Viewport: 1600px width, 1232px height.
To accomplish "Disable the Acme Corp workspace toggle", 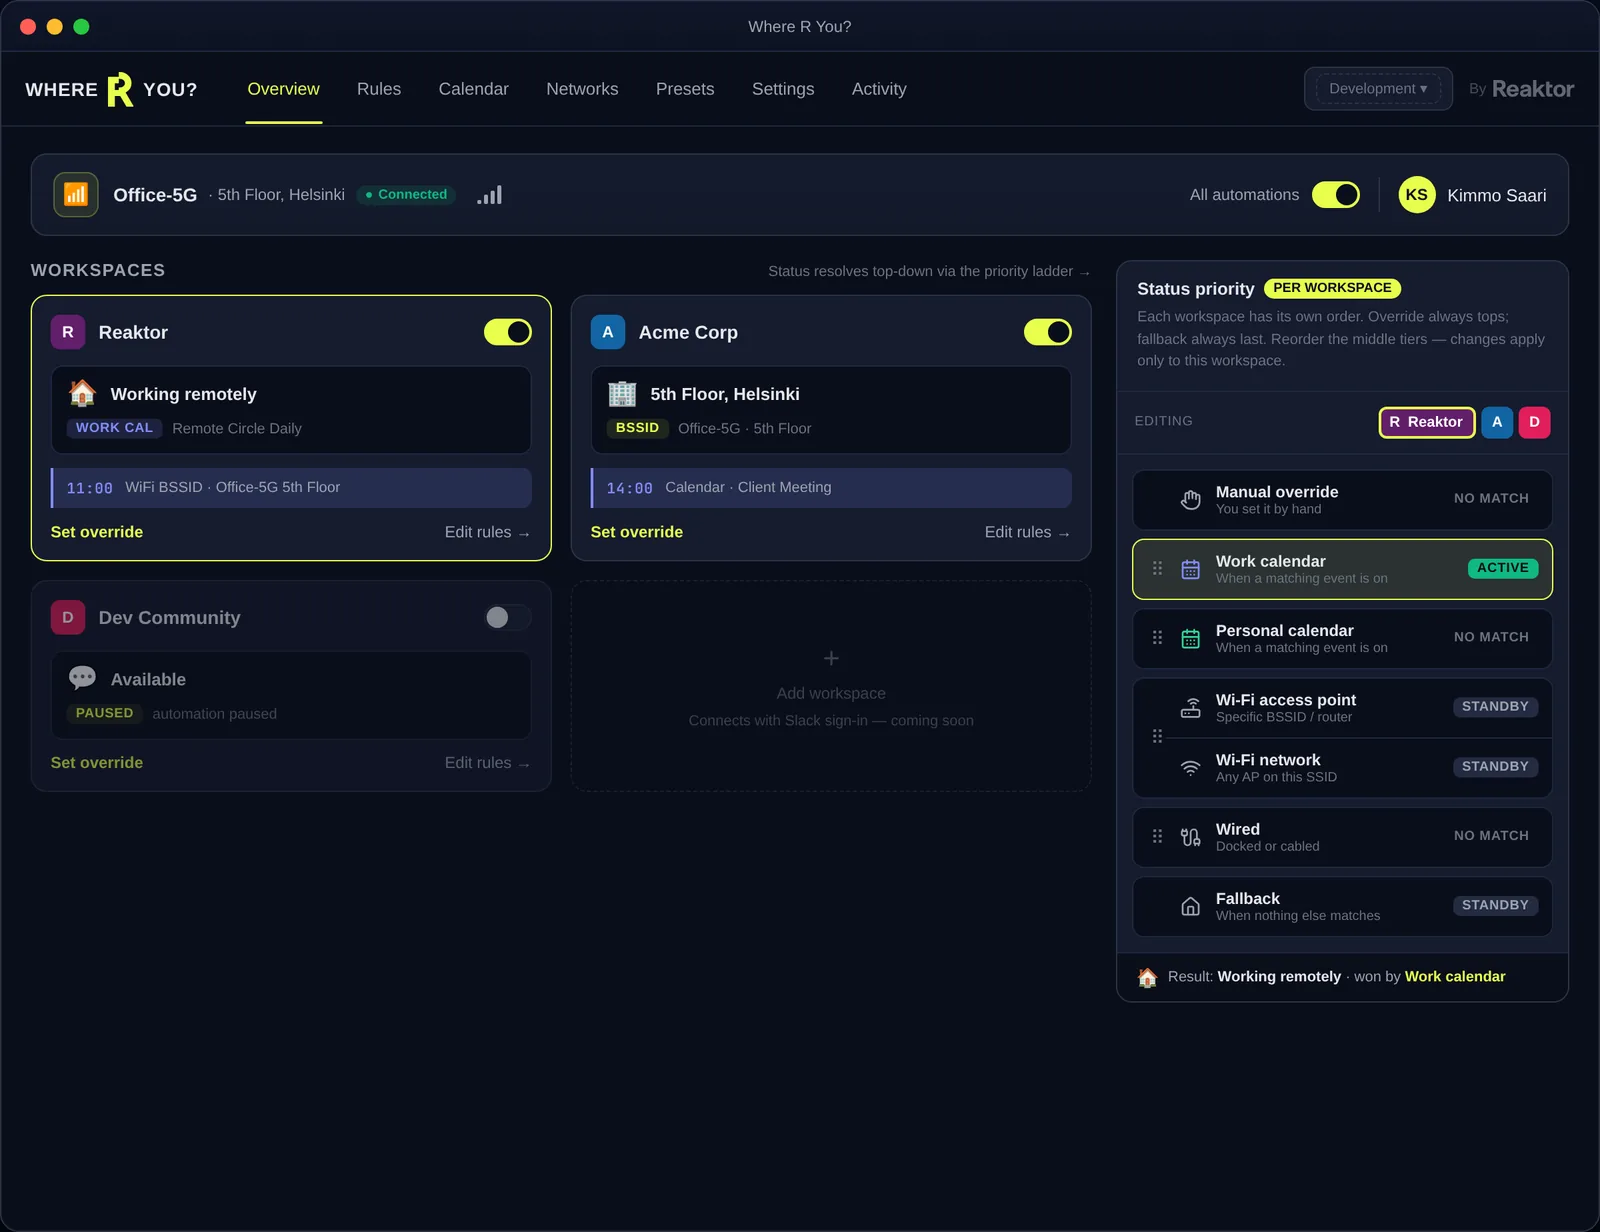I will (1048, 332).
